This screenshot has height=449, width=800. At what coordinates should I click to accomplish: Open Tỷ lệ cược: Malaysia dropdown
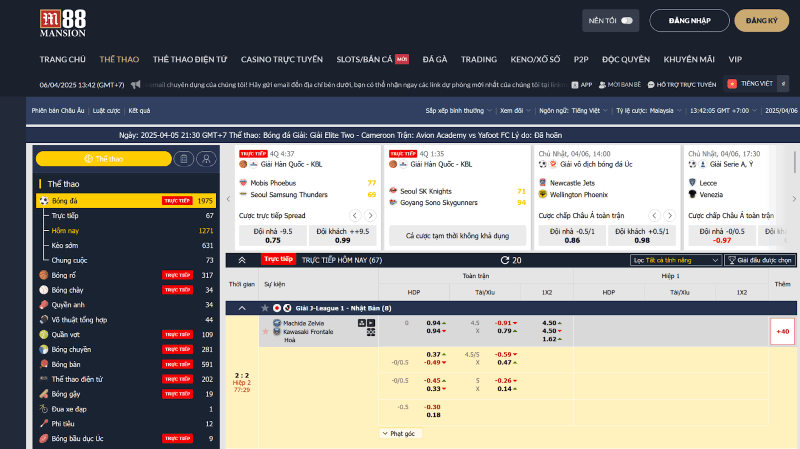648,111
